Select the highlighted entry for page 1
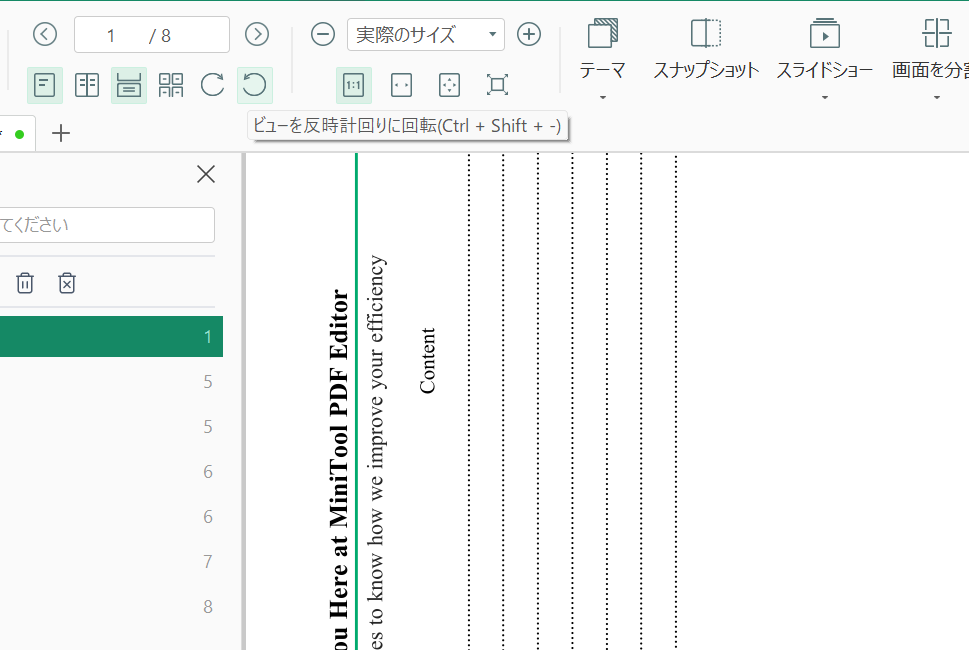Image resolution: width=969 pixels, height=650 pixels. tap(111, 337)
